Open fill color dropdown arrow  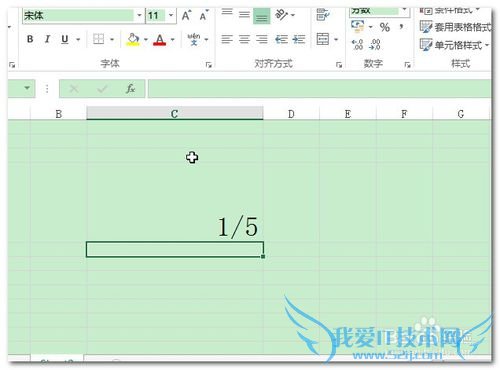pos(146,40)
